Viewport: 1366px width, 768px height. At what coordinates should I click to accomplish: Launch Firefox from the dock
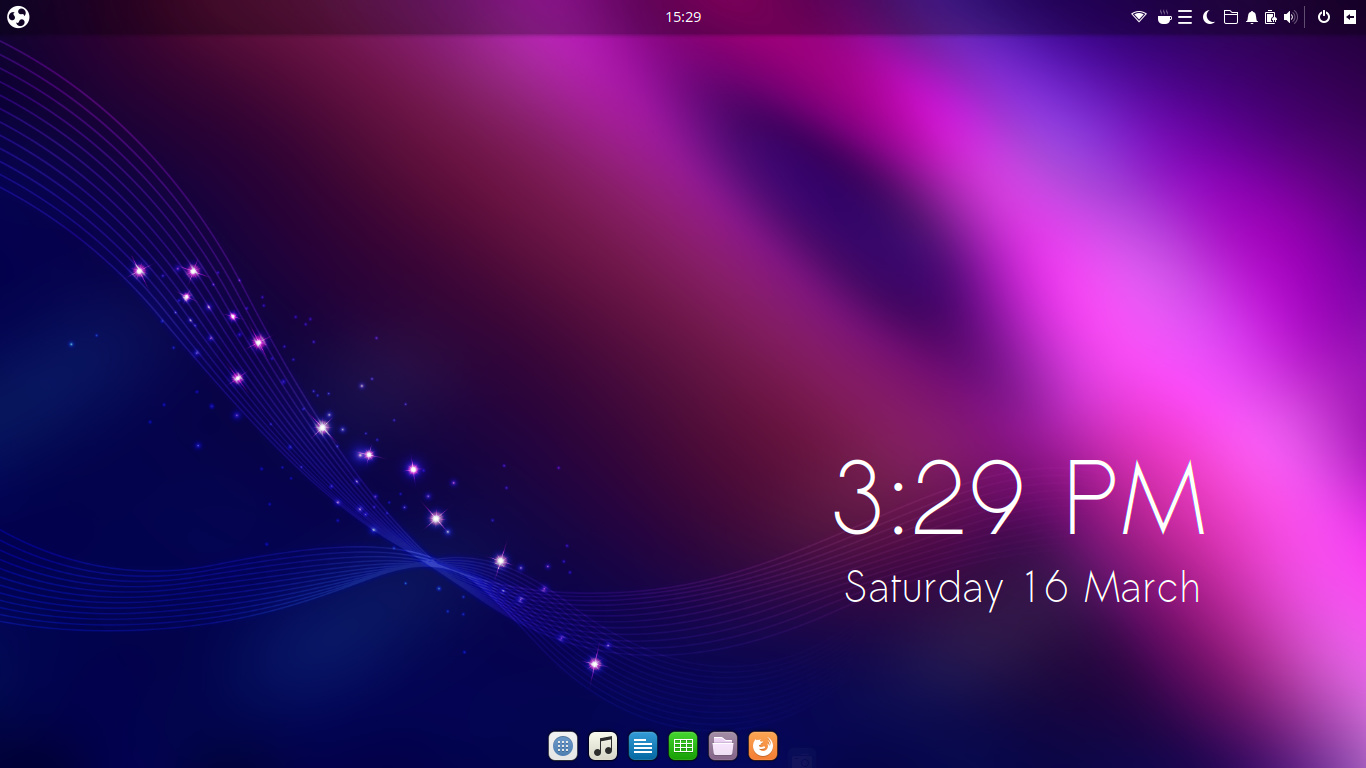pos(763,746)
